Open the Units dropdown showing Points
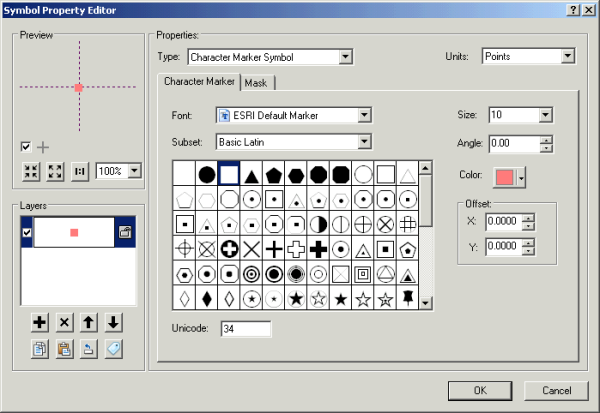The width and height of the screenshot is (600, 413). tap(568, 56)
